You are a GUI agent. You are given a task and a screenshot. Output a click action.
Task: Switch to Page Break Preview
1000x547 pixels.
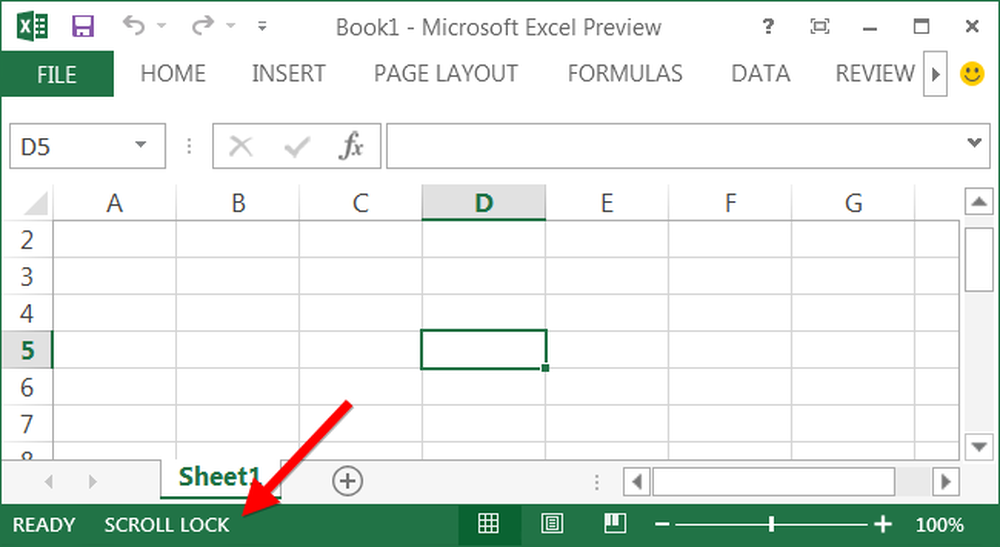pyautogui.click(x=615, y=524)
